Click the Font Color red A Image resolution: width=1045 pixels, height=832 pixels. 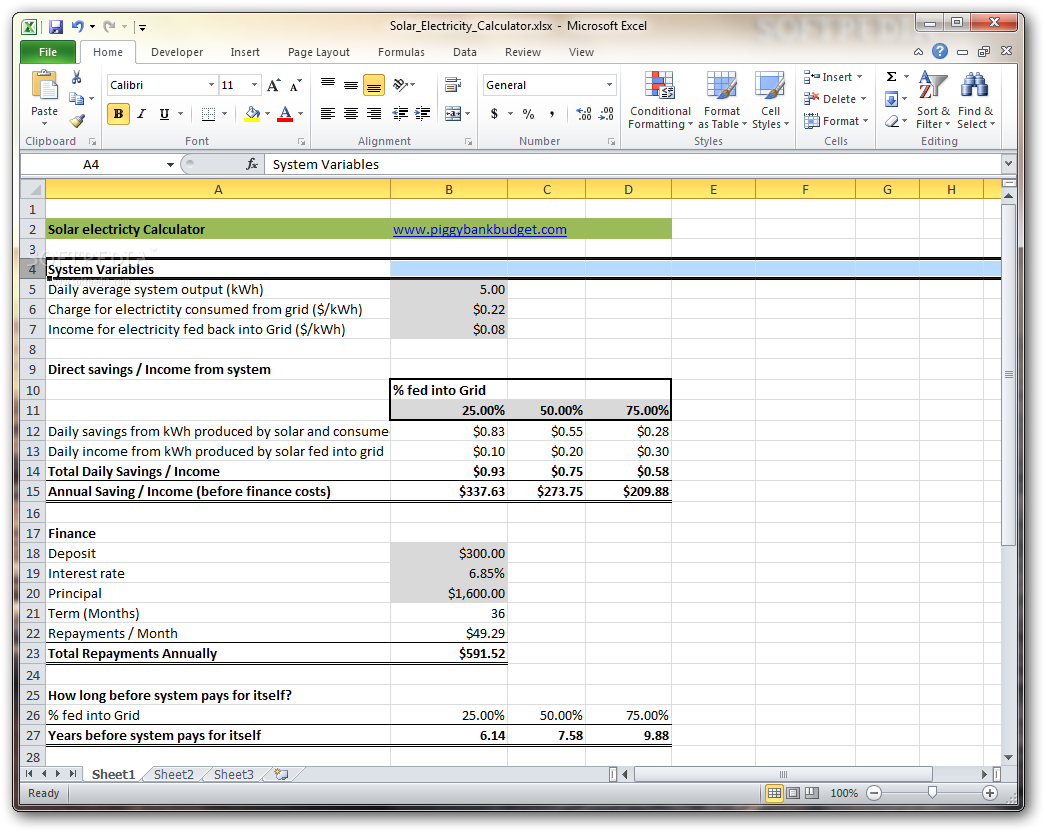[x=285, y=114]
